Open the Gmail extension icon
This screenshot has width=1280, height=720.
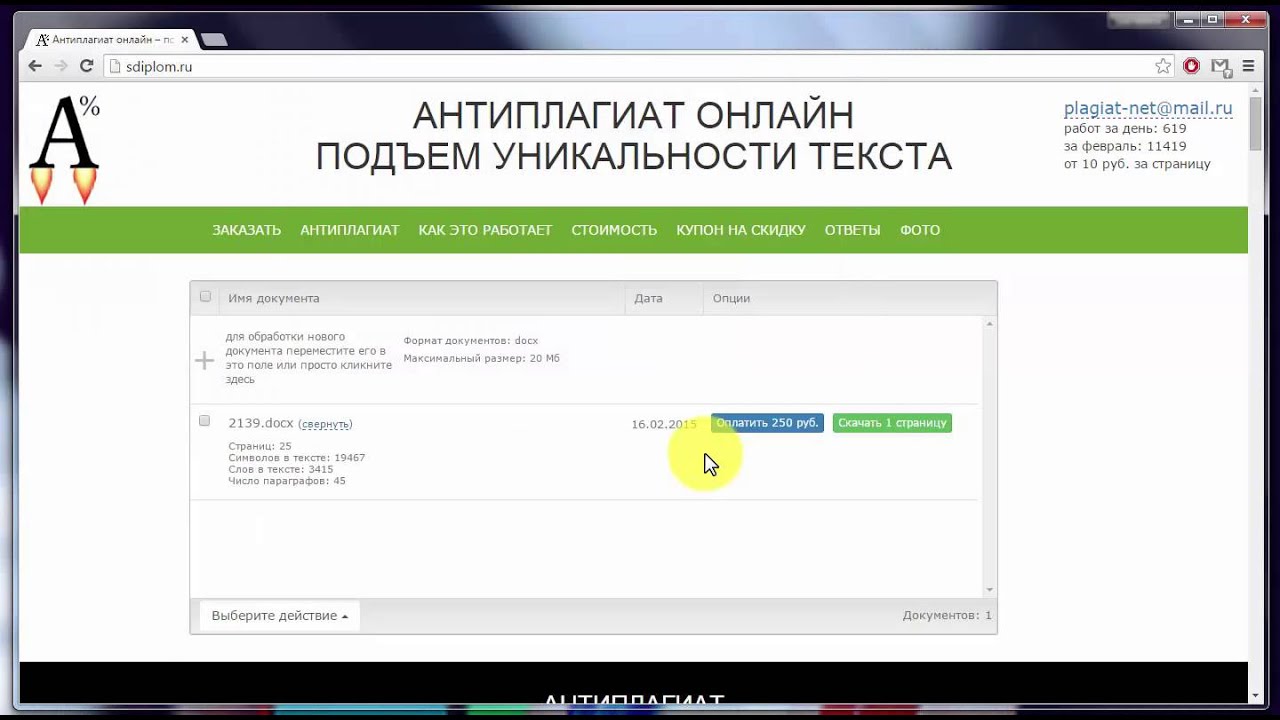pyautogui.click(x=1220, y=66)
